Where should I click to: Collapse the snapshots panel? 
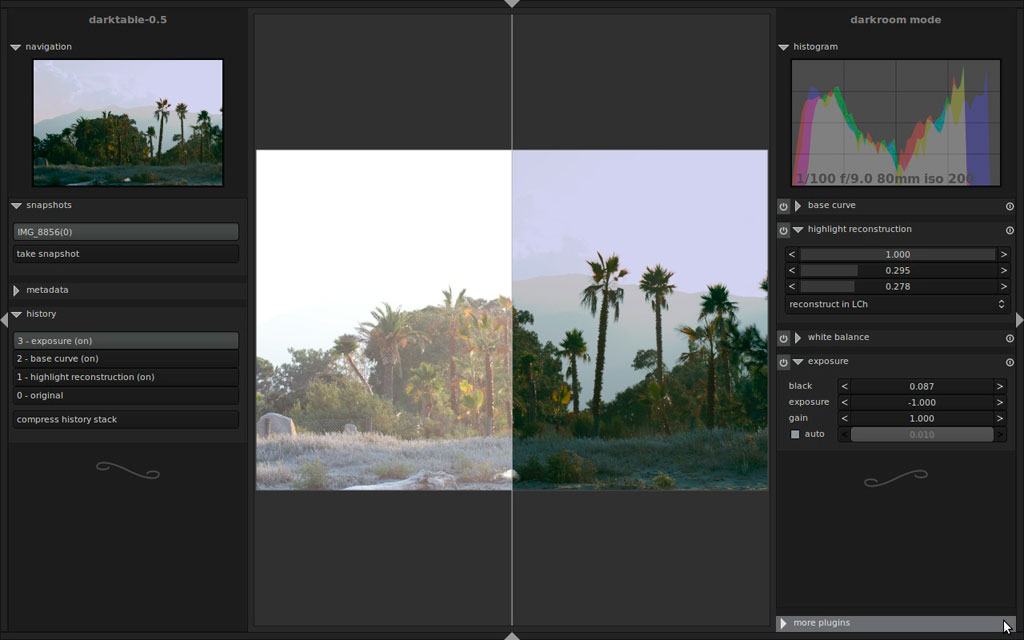click(16, 206)
